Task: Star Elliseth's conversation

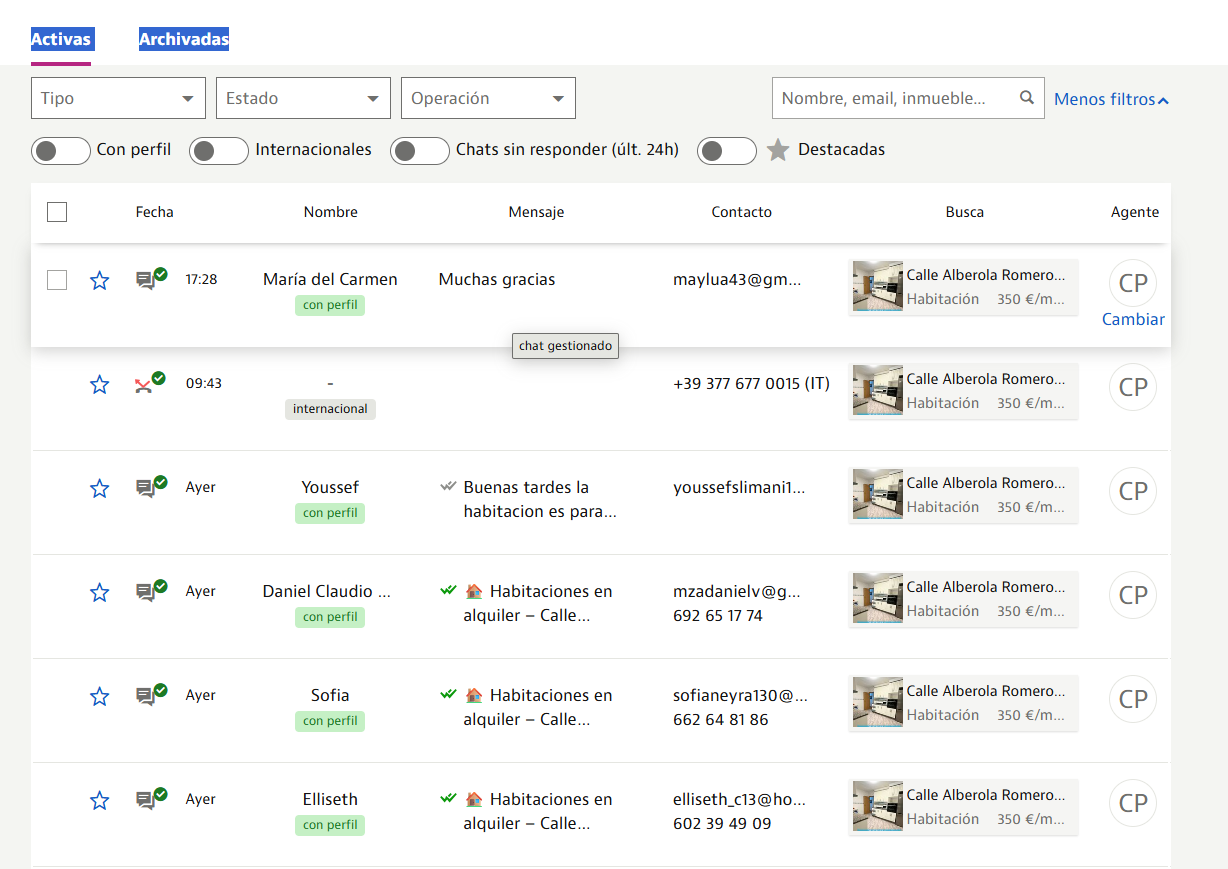Action: [100, 801]
